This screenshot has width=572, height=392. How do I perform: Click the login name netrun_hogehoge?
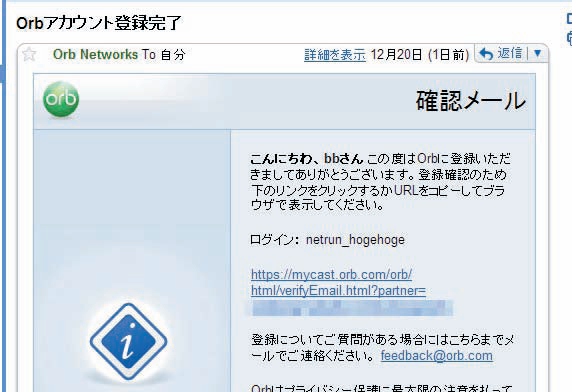[355, 240]
